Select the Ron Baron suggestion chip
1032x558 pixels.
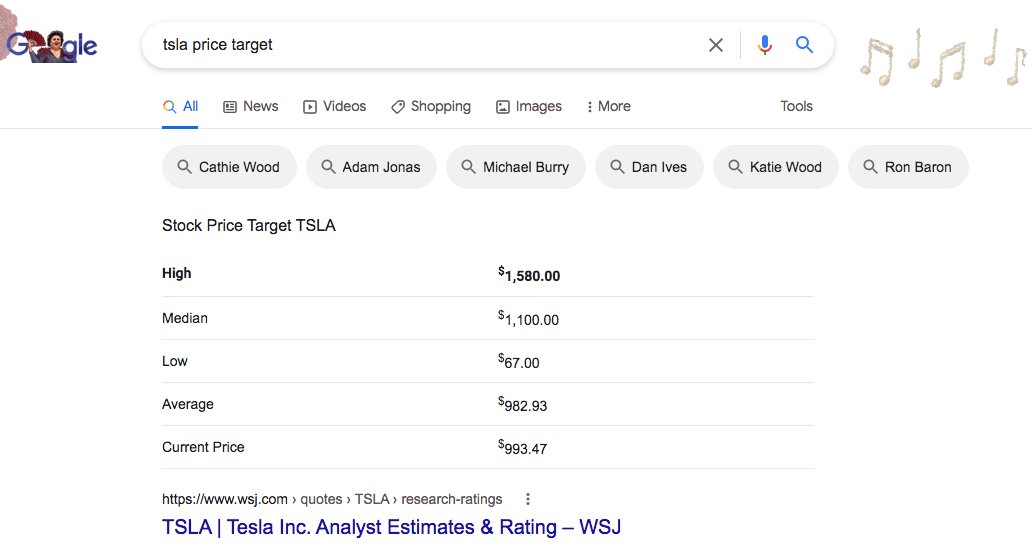coord(908,167)
